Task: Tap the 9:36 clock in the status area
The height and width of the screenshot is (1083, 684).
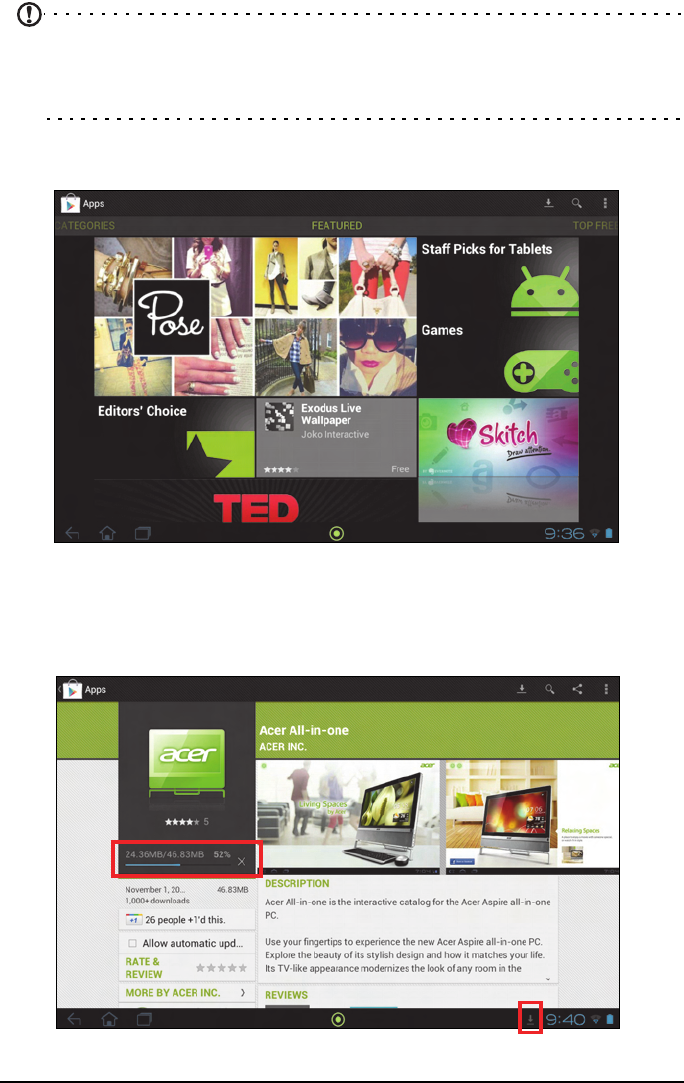Action: pyautogui.click(x=564, y=533)
